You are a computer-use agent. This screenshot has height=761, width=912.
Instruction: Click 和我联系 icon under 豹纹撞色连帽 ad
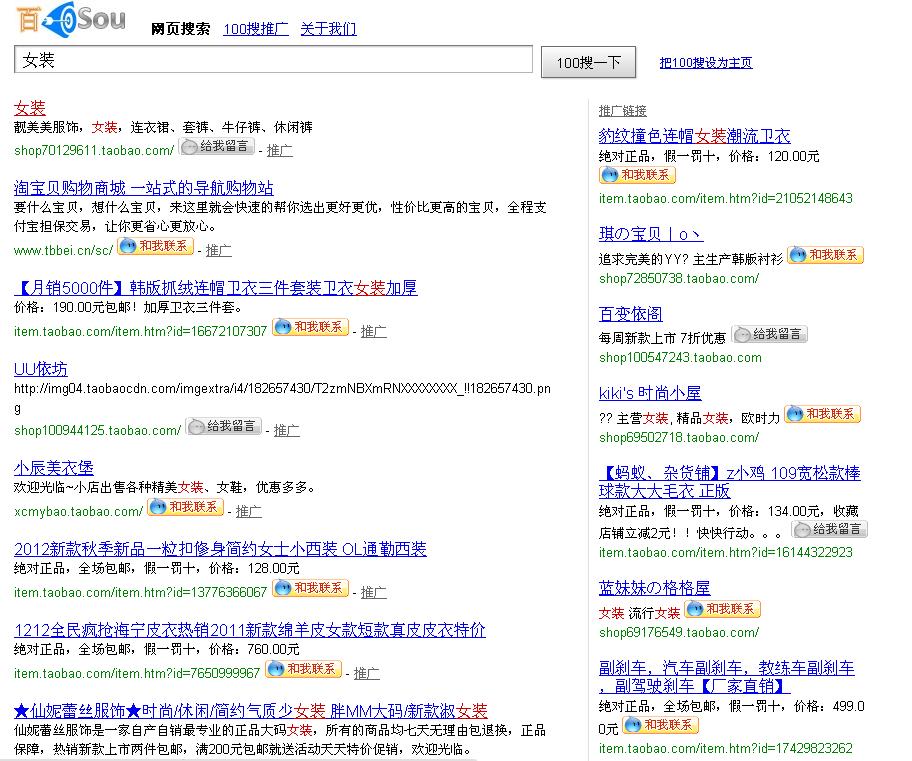coord(637,175)
